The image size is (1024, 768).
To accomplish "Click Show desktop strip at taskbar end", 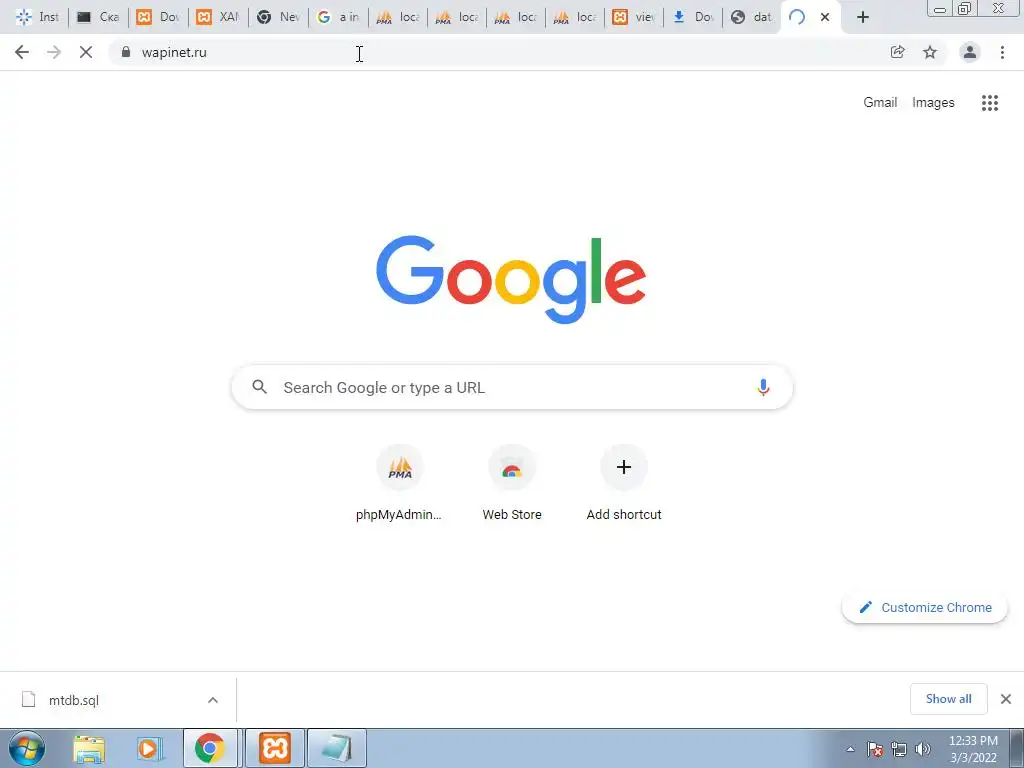I will point(1016,748).
